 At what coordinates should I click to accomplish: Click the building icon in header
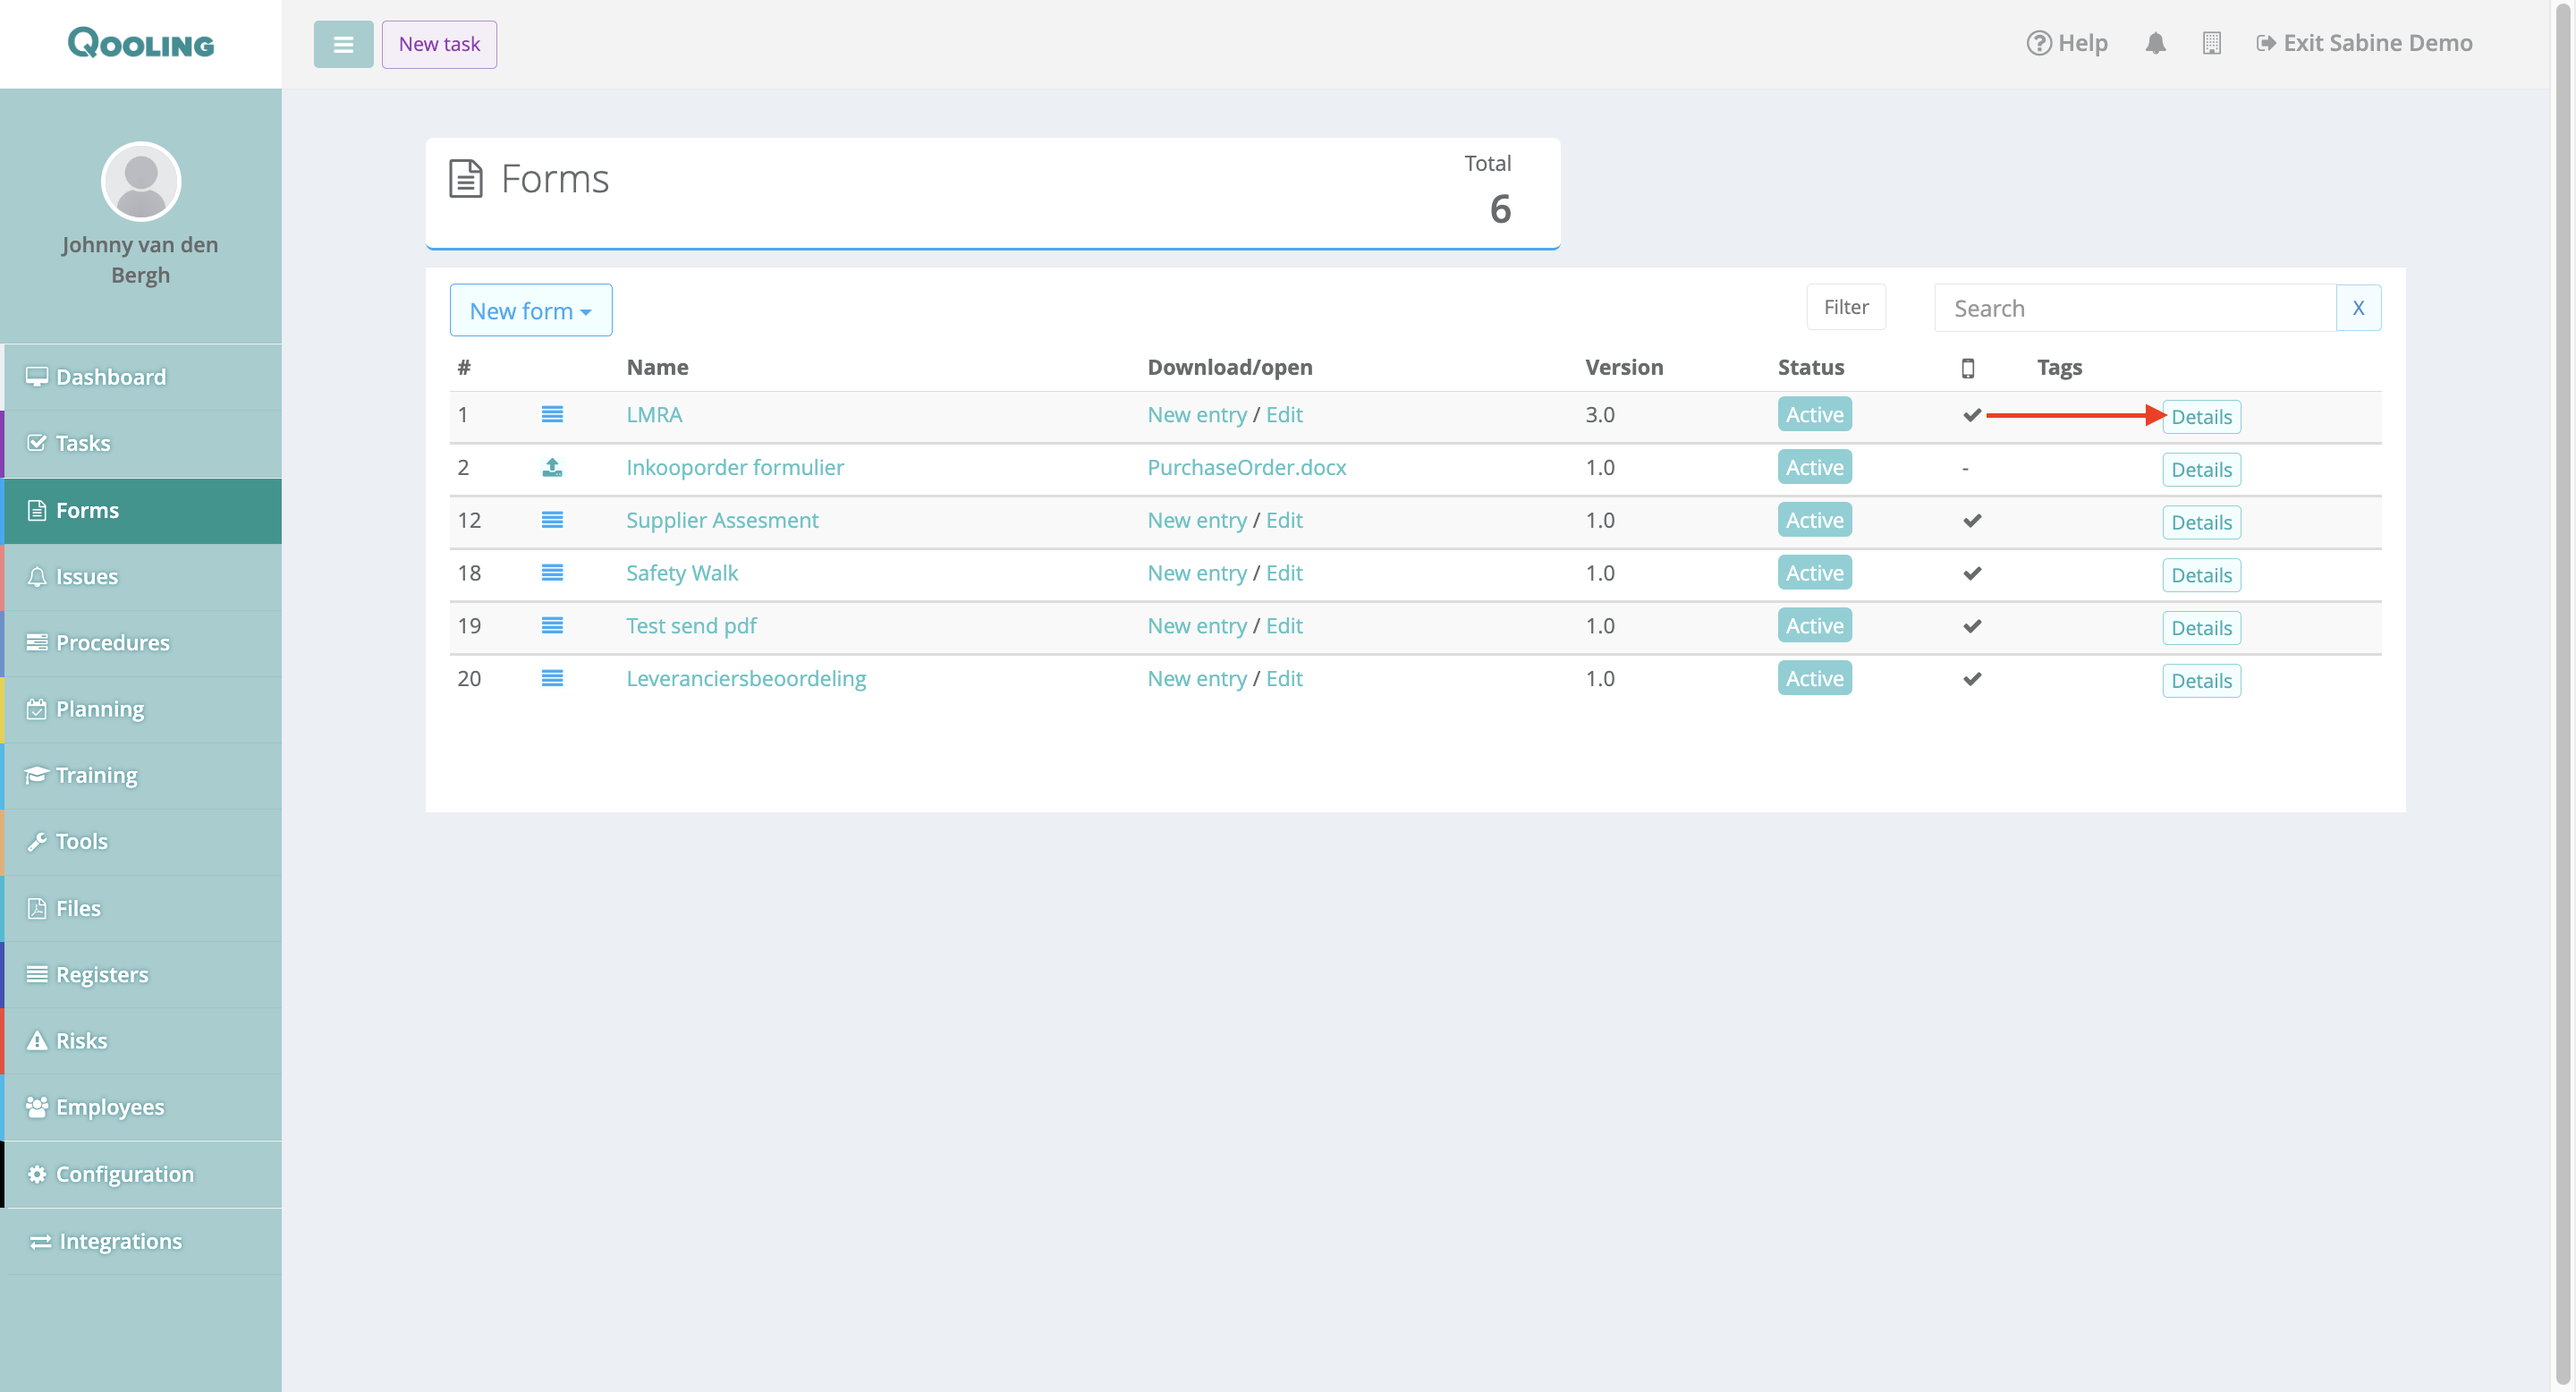click(2211, 43)
